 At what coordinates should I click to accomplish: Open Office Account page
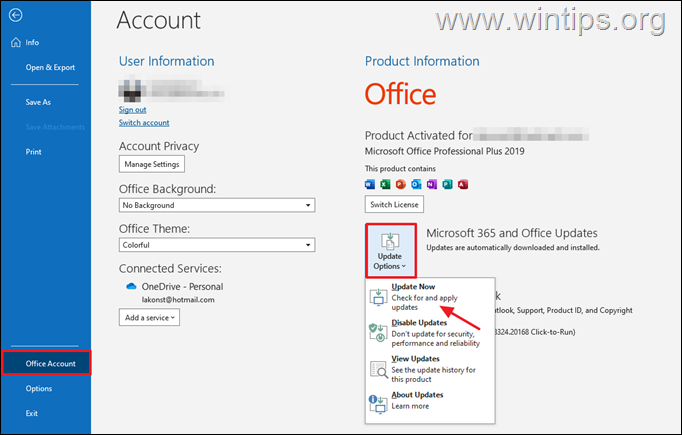tap(47, 363)
